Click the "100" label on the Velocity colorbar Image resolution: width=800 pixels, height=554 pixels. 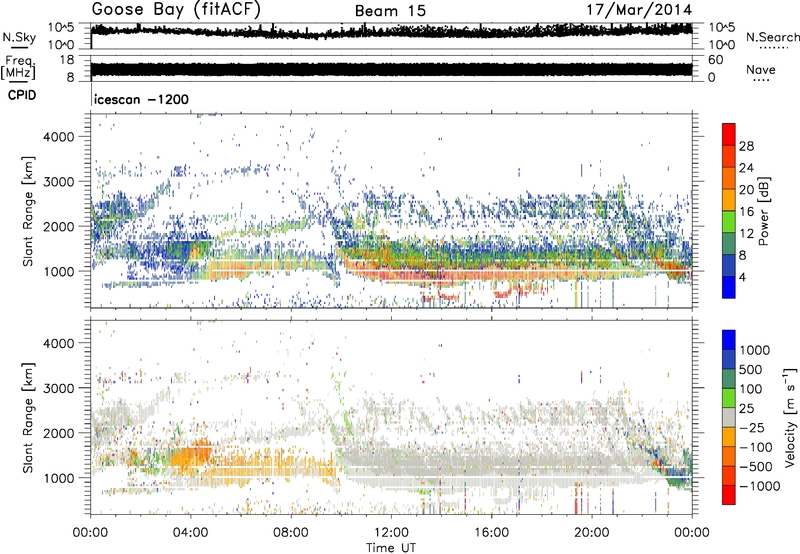click(x=751, y=389)
